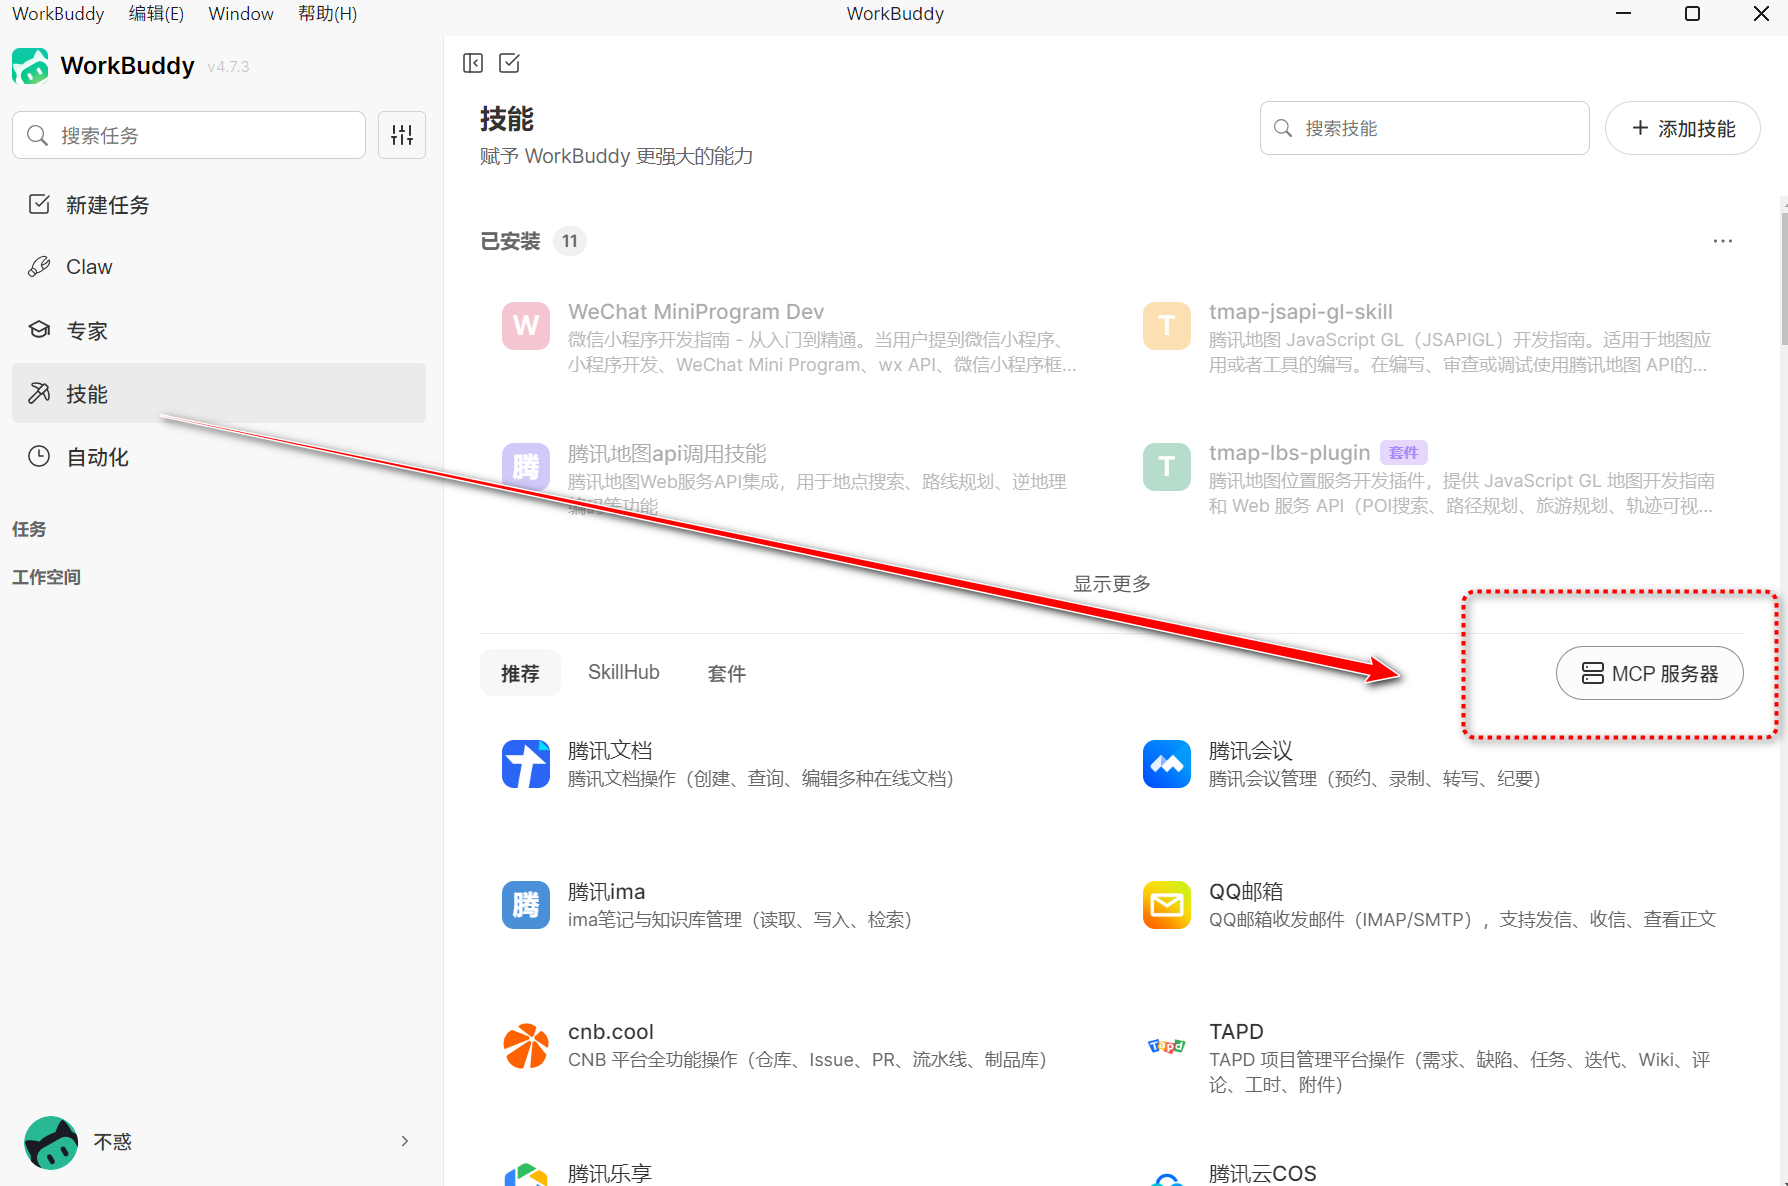Click the WorkBuddy logo icon

tap(30, 66)
